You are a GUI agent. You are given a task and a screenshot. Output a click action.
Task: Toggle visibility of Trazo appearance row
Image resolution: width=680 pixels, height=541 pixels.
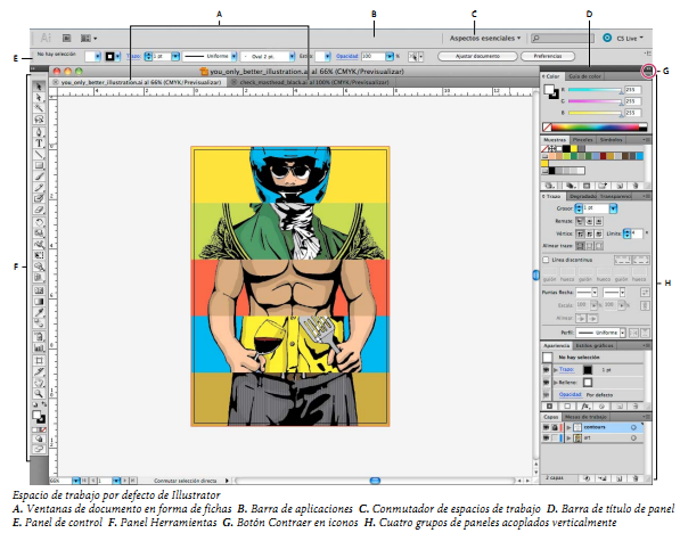tap(546, 370)
